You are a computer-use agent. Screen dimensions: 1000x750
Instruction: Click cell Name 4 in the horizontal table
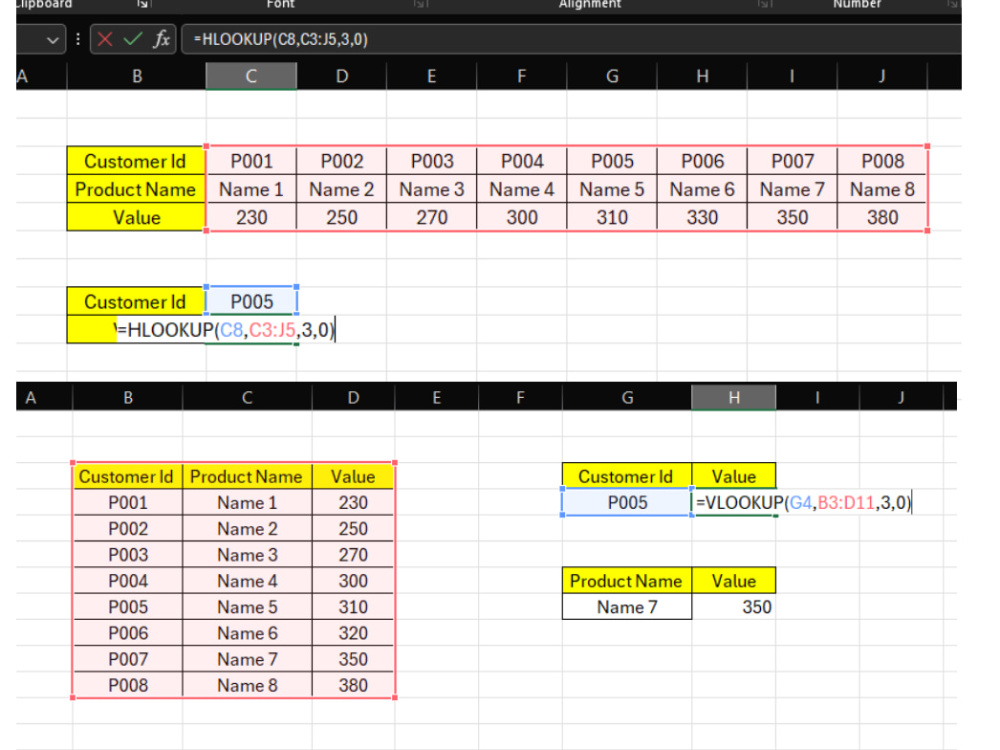[x=522, y=189]
